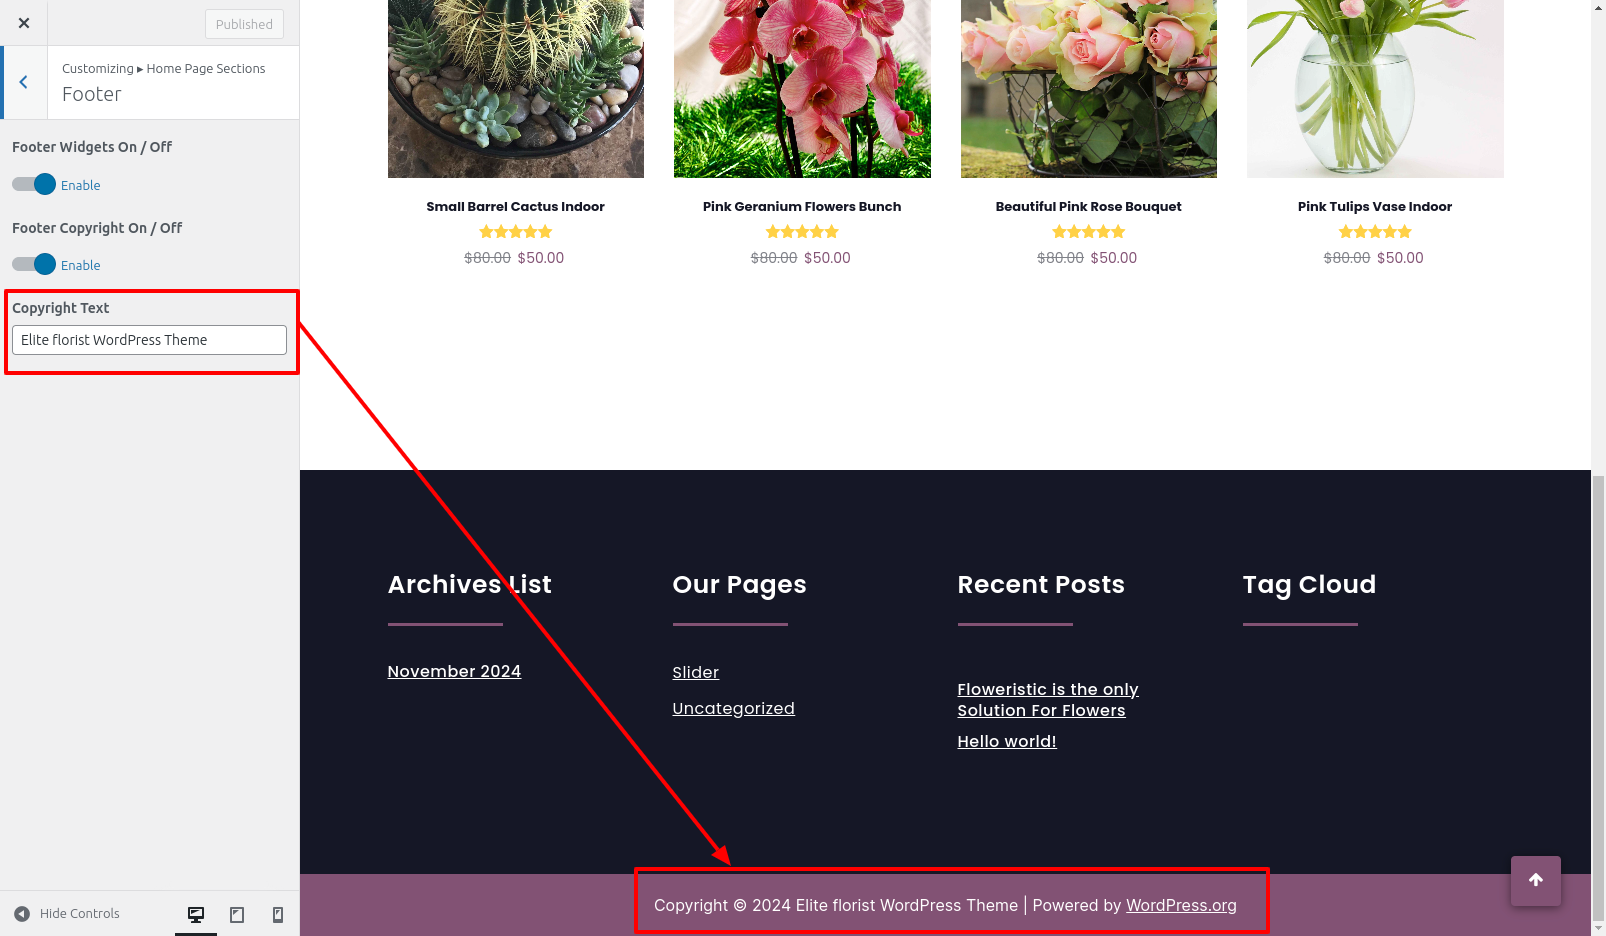Visit the WordPress.org footer link
The width and height of the screenshot is (1606, 936).
1181,905
